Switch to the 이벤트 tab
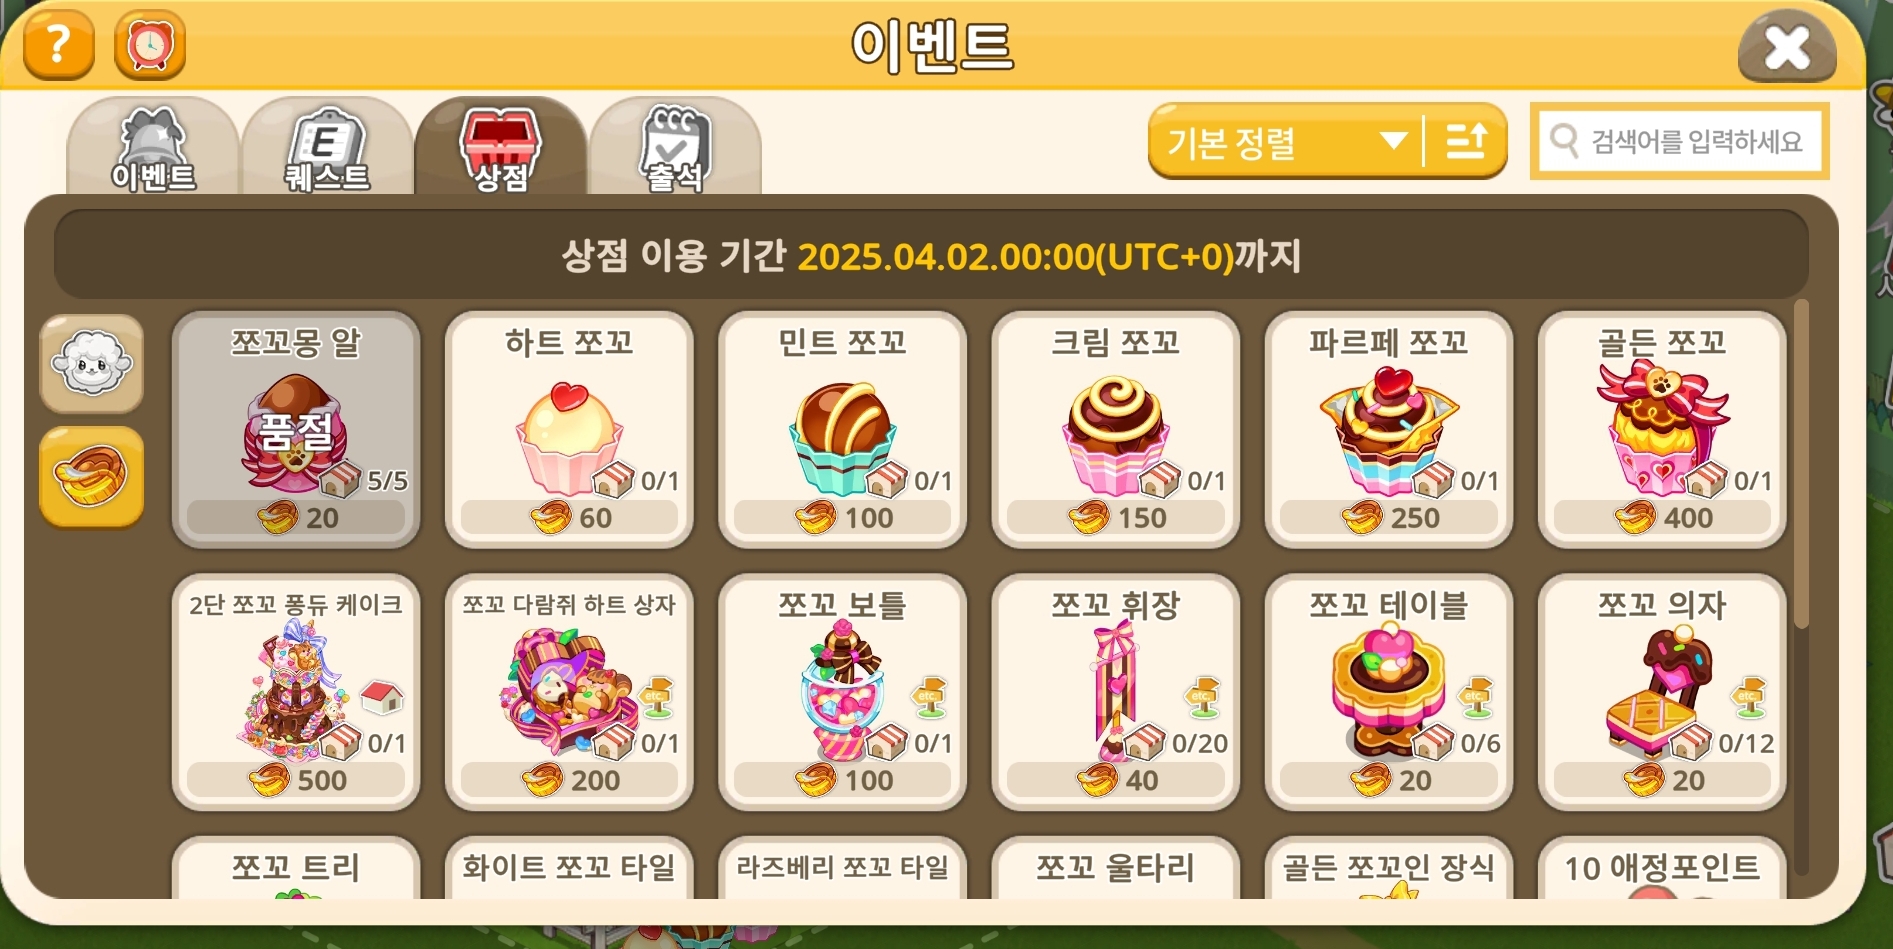This screenshot has width=1893, height=949. tap(153, 147)
